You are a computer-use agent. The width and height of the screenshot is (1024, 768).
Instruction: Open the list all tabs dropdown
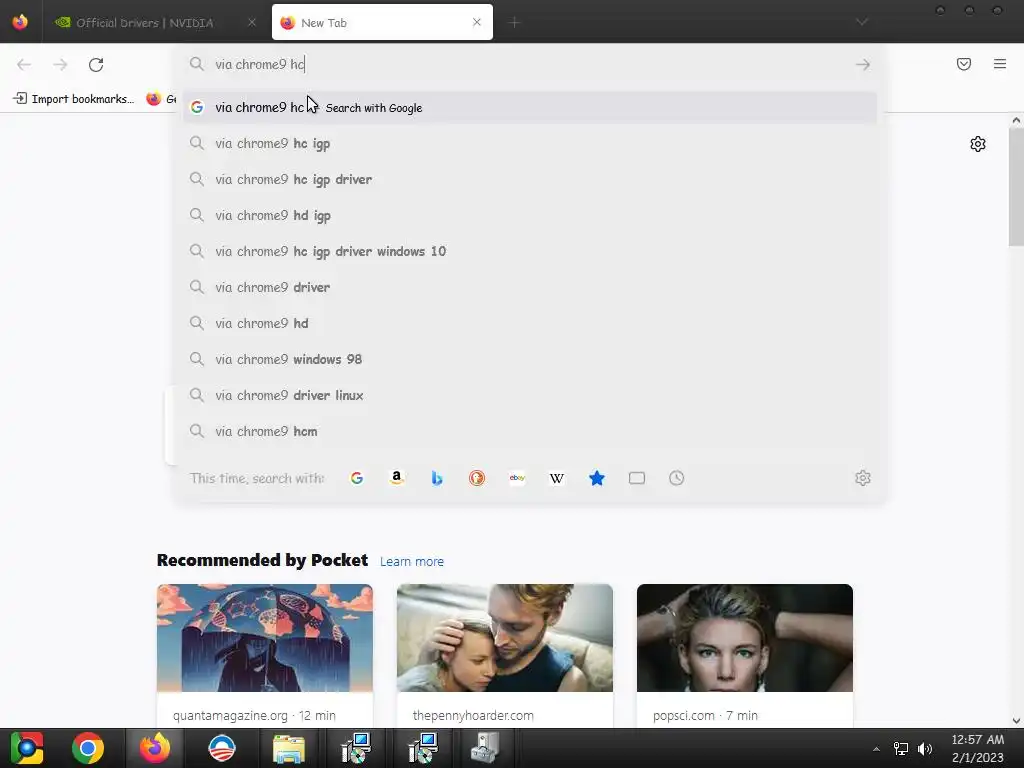pos(862,22)
